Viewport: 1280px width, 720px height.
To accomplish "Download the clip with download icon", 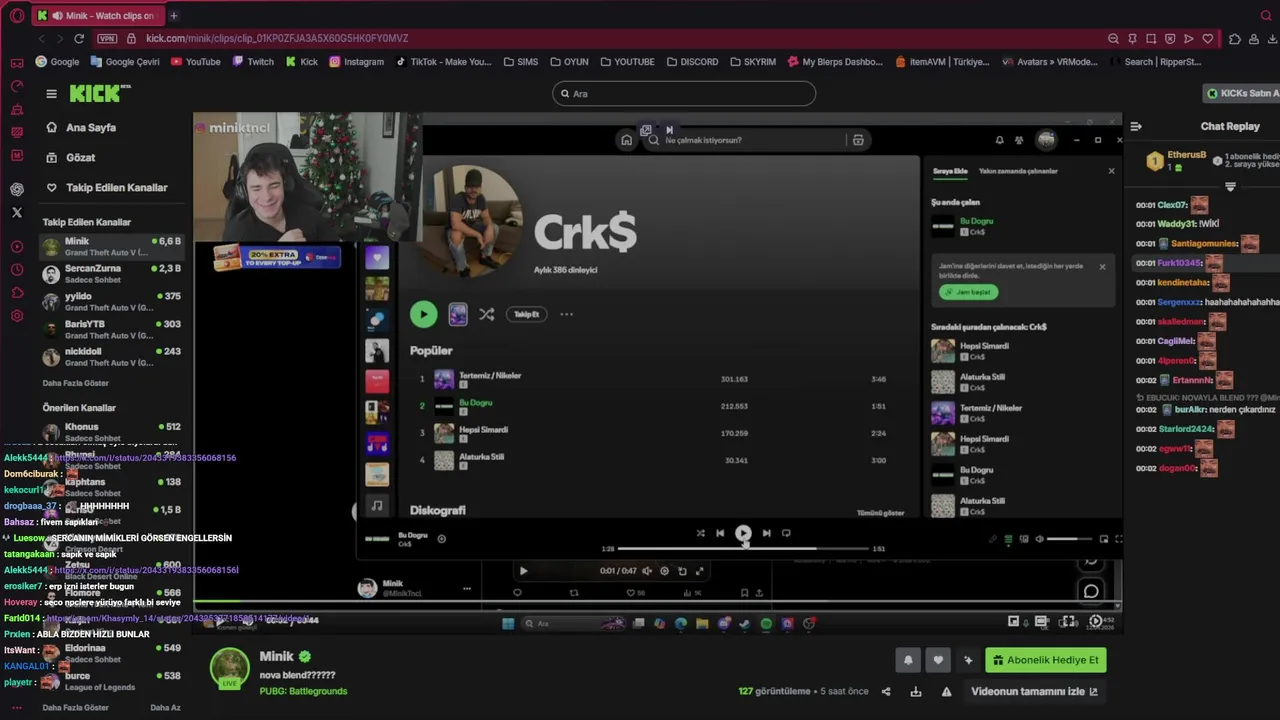I will coord(915,691).
